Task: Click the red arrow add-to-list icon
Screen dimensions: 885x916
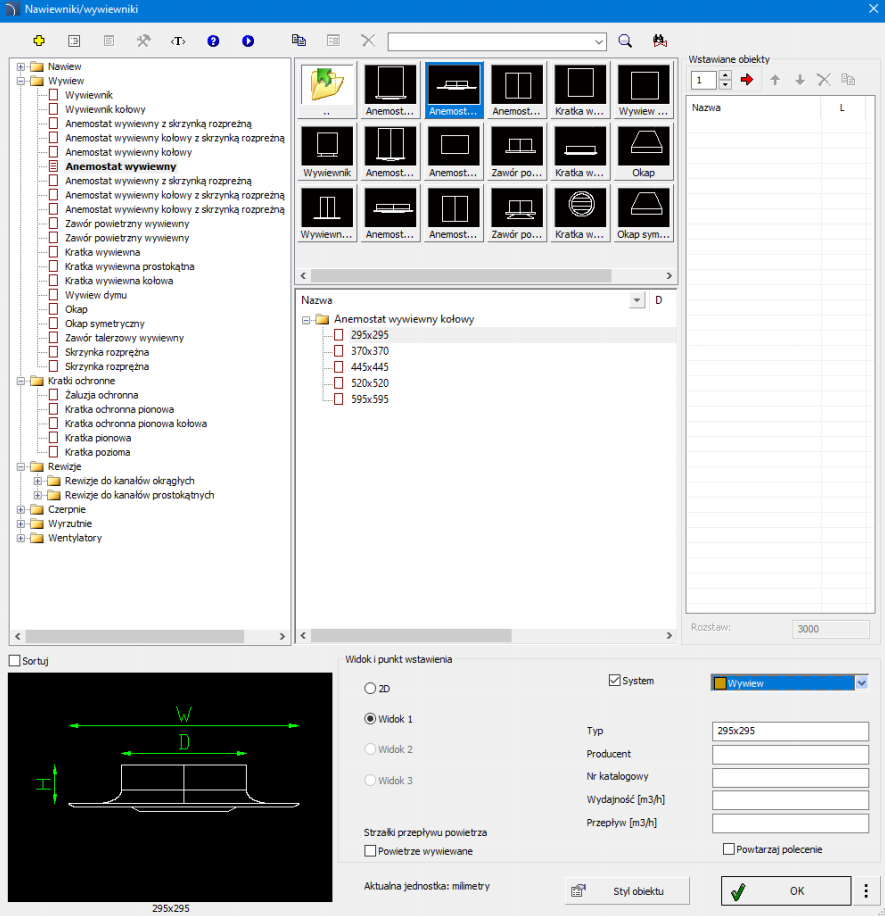Action: click(746, 80)
